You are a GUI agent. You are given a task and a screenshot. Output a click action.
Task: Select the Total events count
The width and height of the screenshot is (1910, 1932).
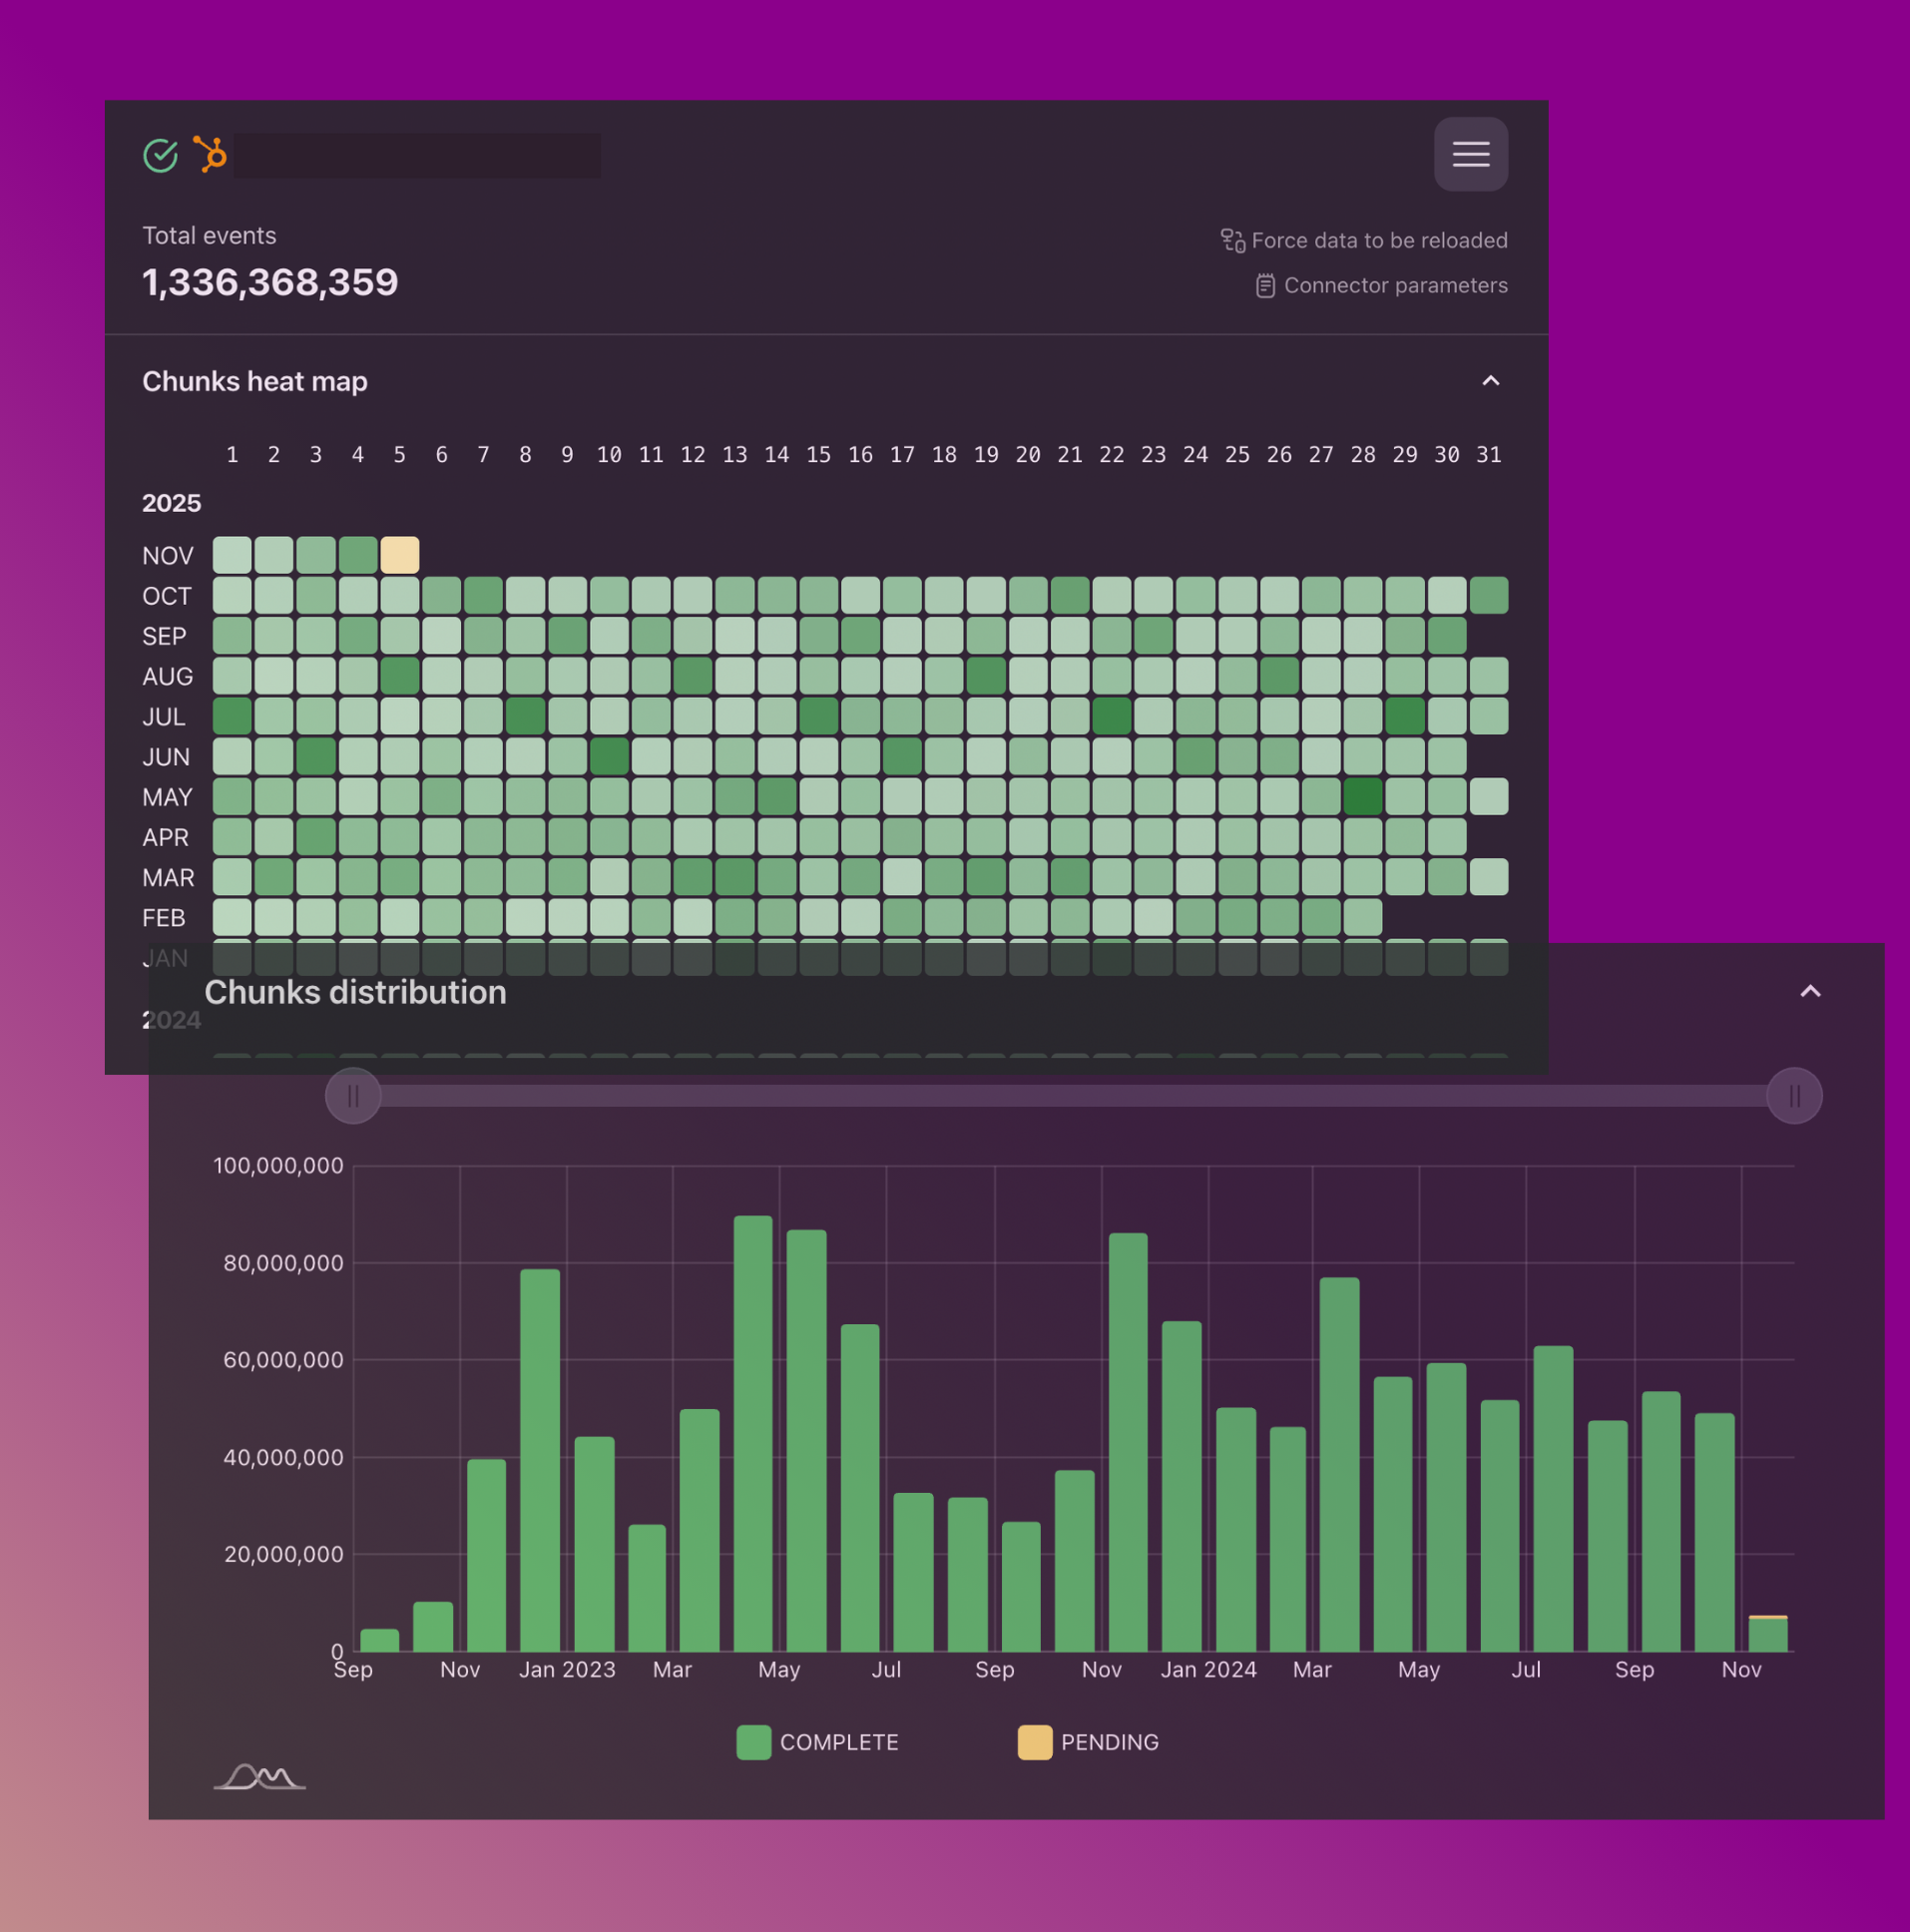[269, 281]
